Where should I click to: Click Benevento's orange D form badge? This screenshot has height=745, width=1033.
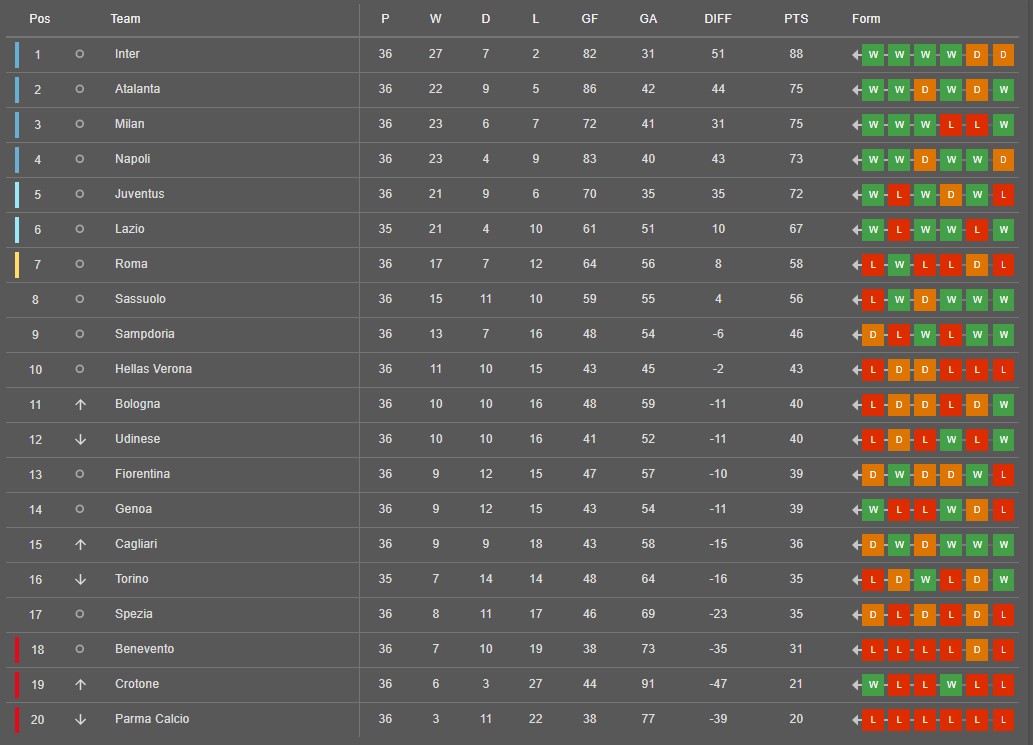click(x=977, y=649)
